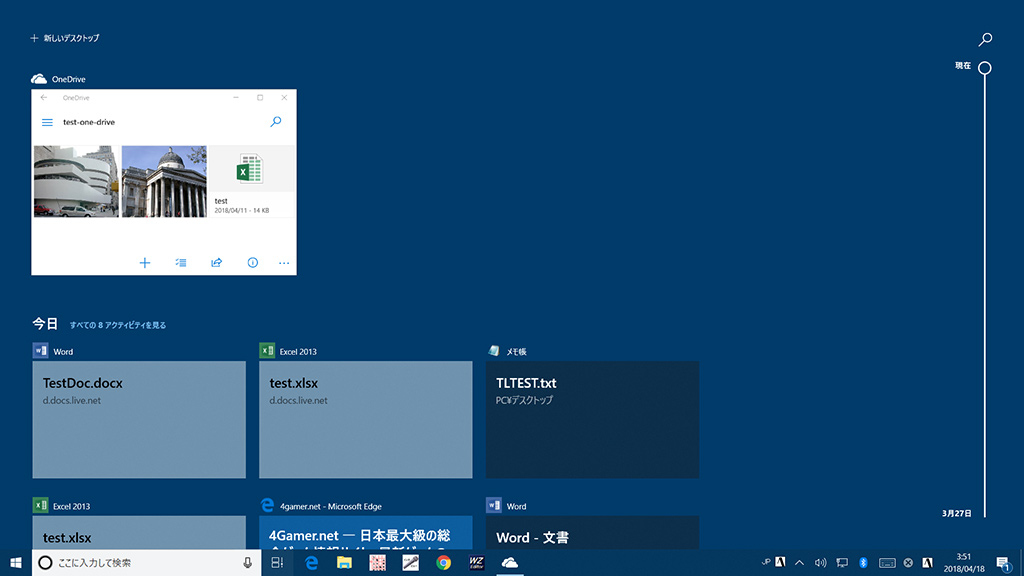
Task: Open the domed columned building photo
Action: [164, 182]
